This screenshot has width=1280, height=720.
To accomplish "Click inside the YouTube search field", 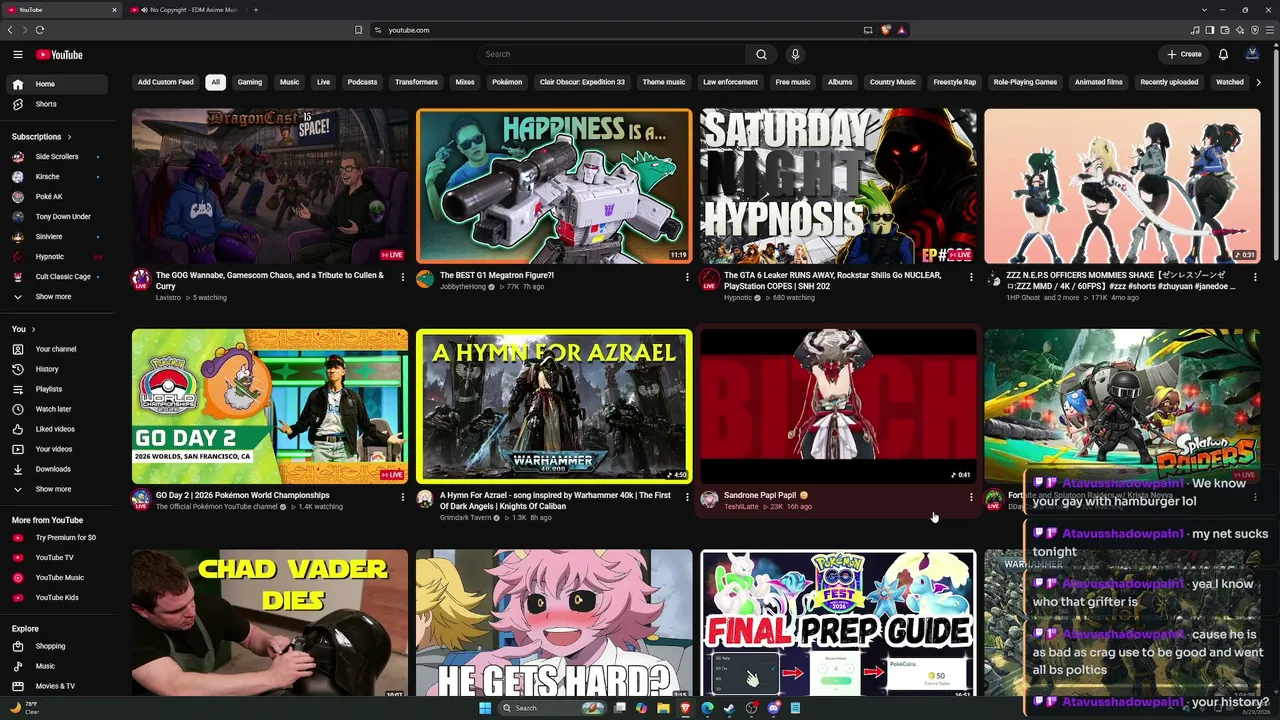I will (612, 55).
